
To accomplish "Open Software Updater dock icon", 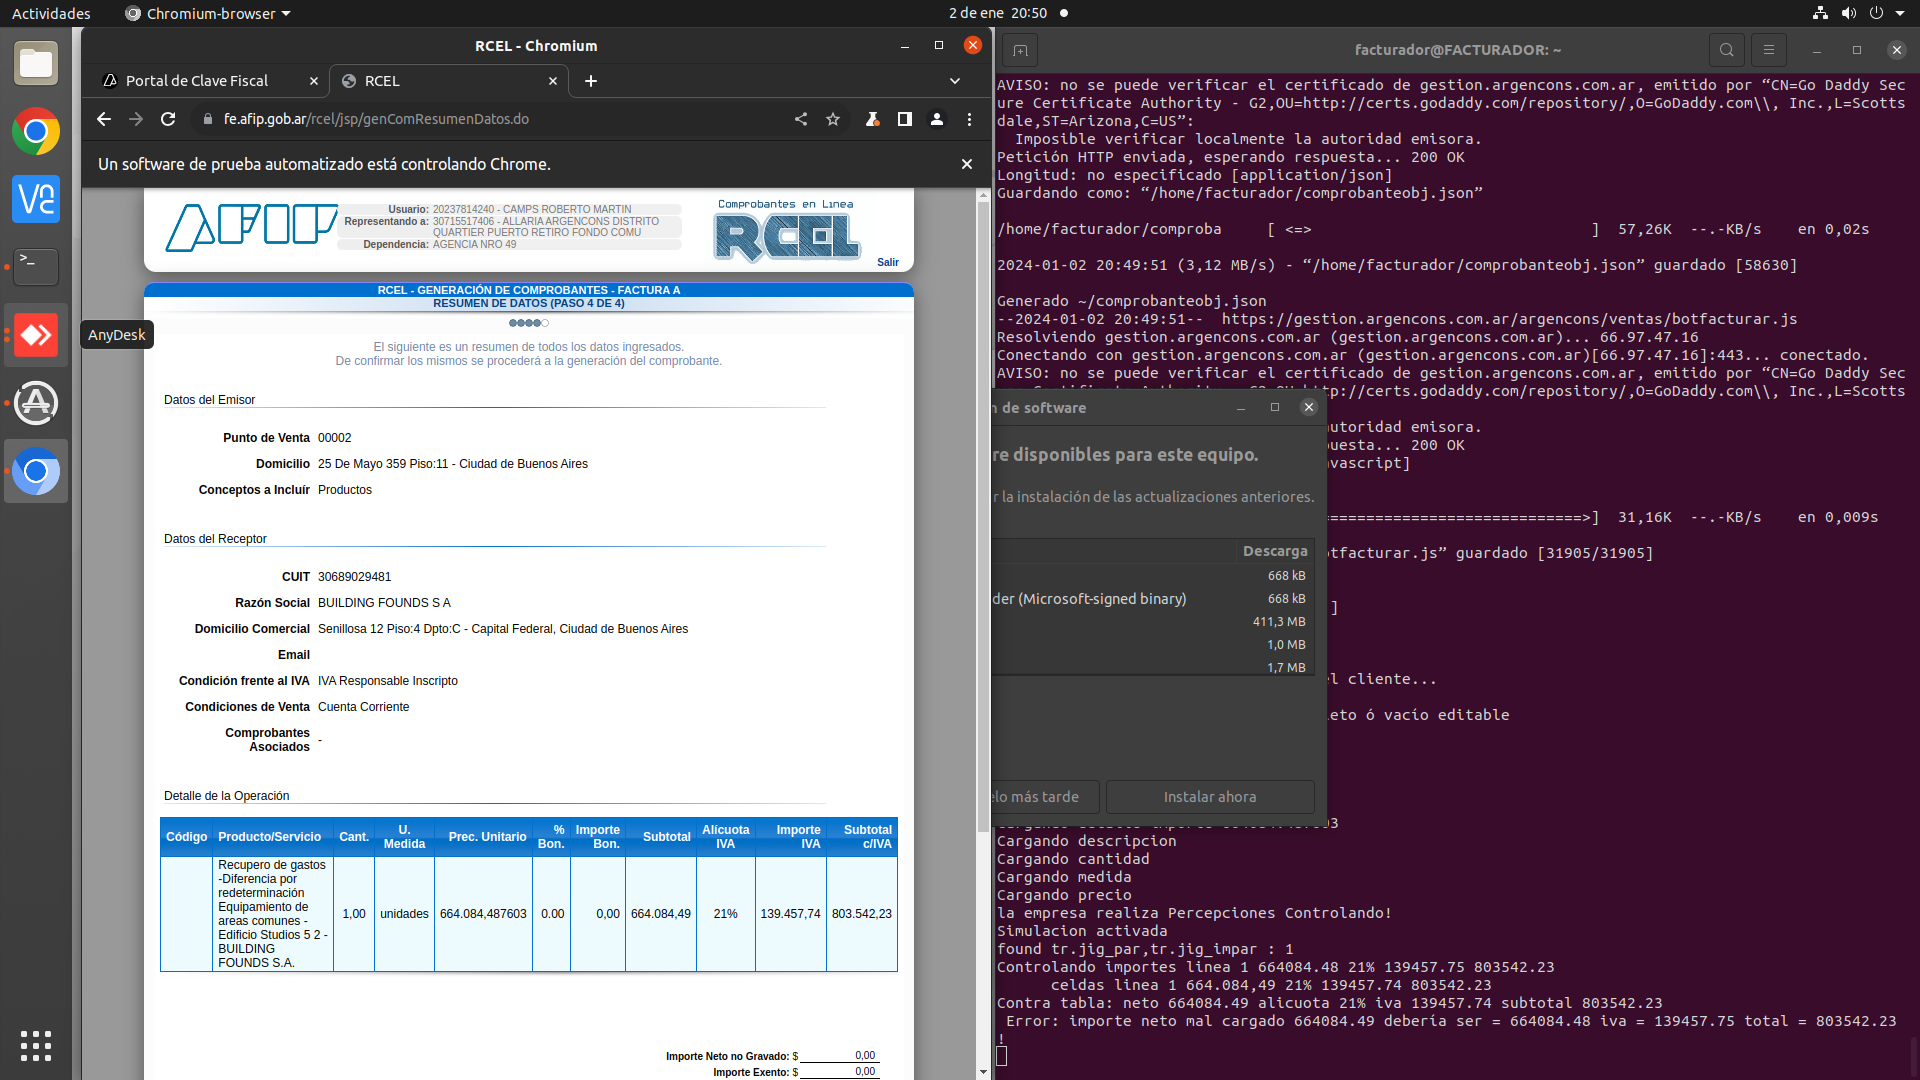I will click(36, 403).
